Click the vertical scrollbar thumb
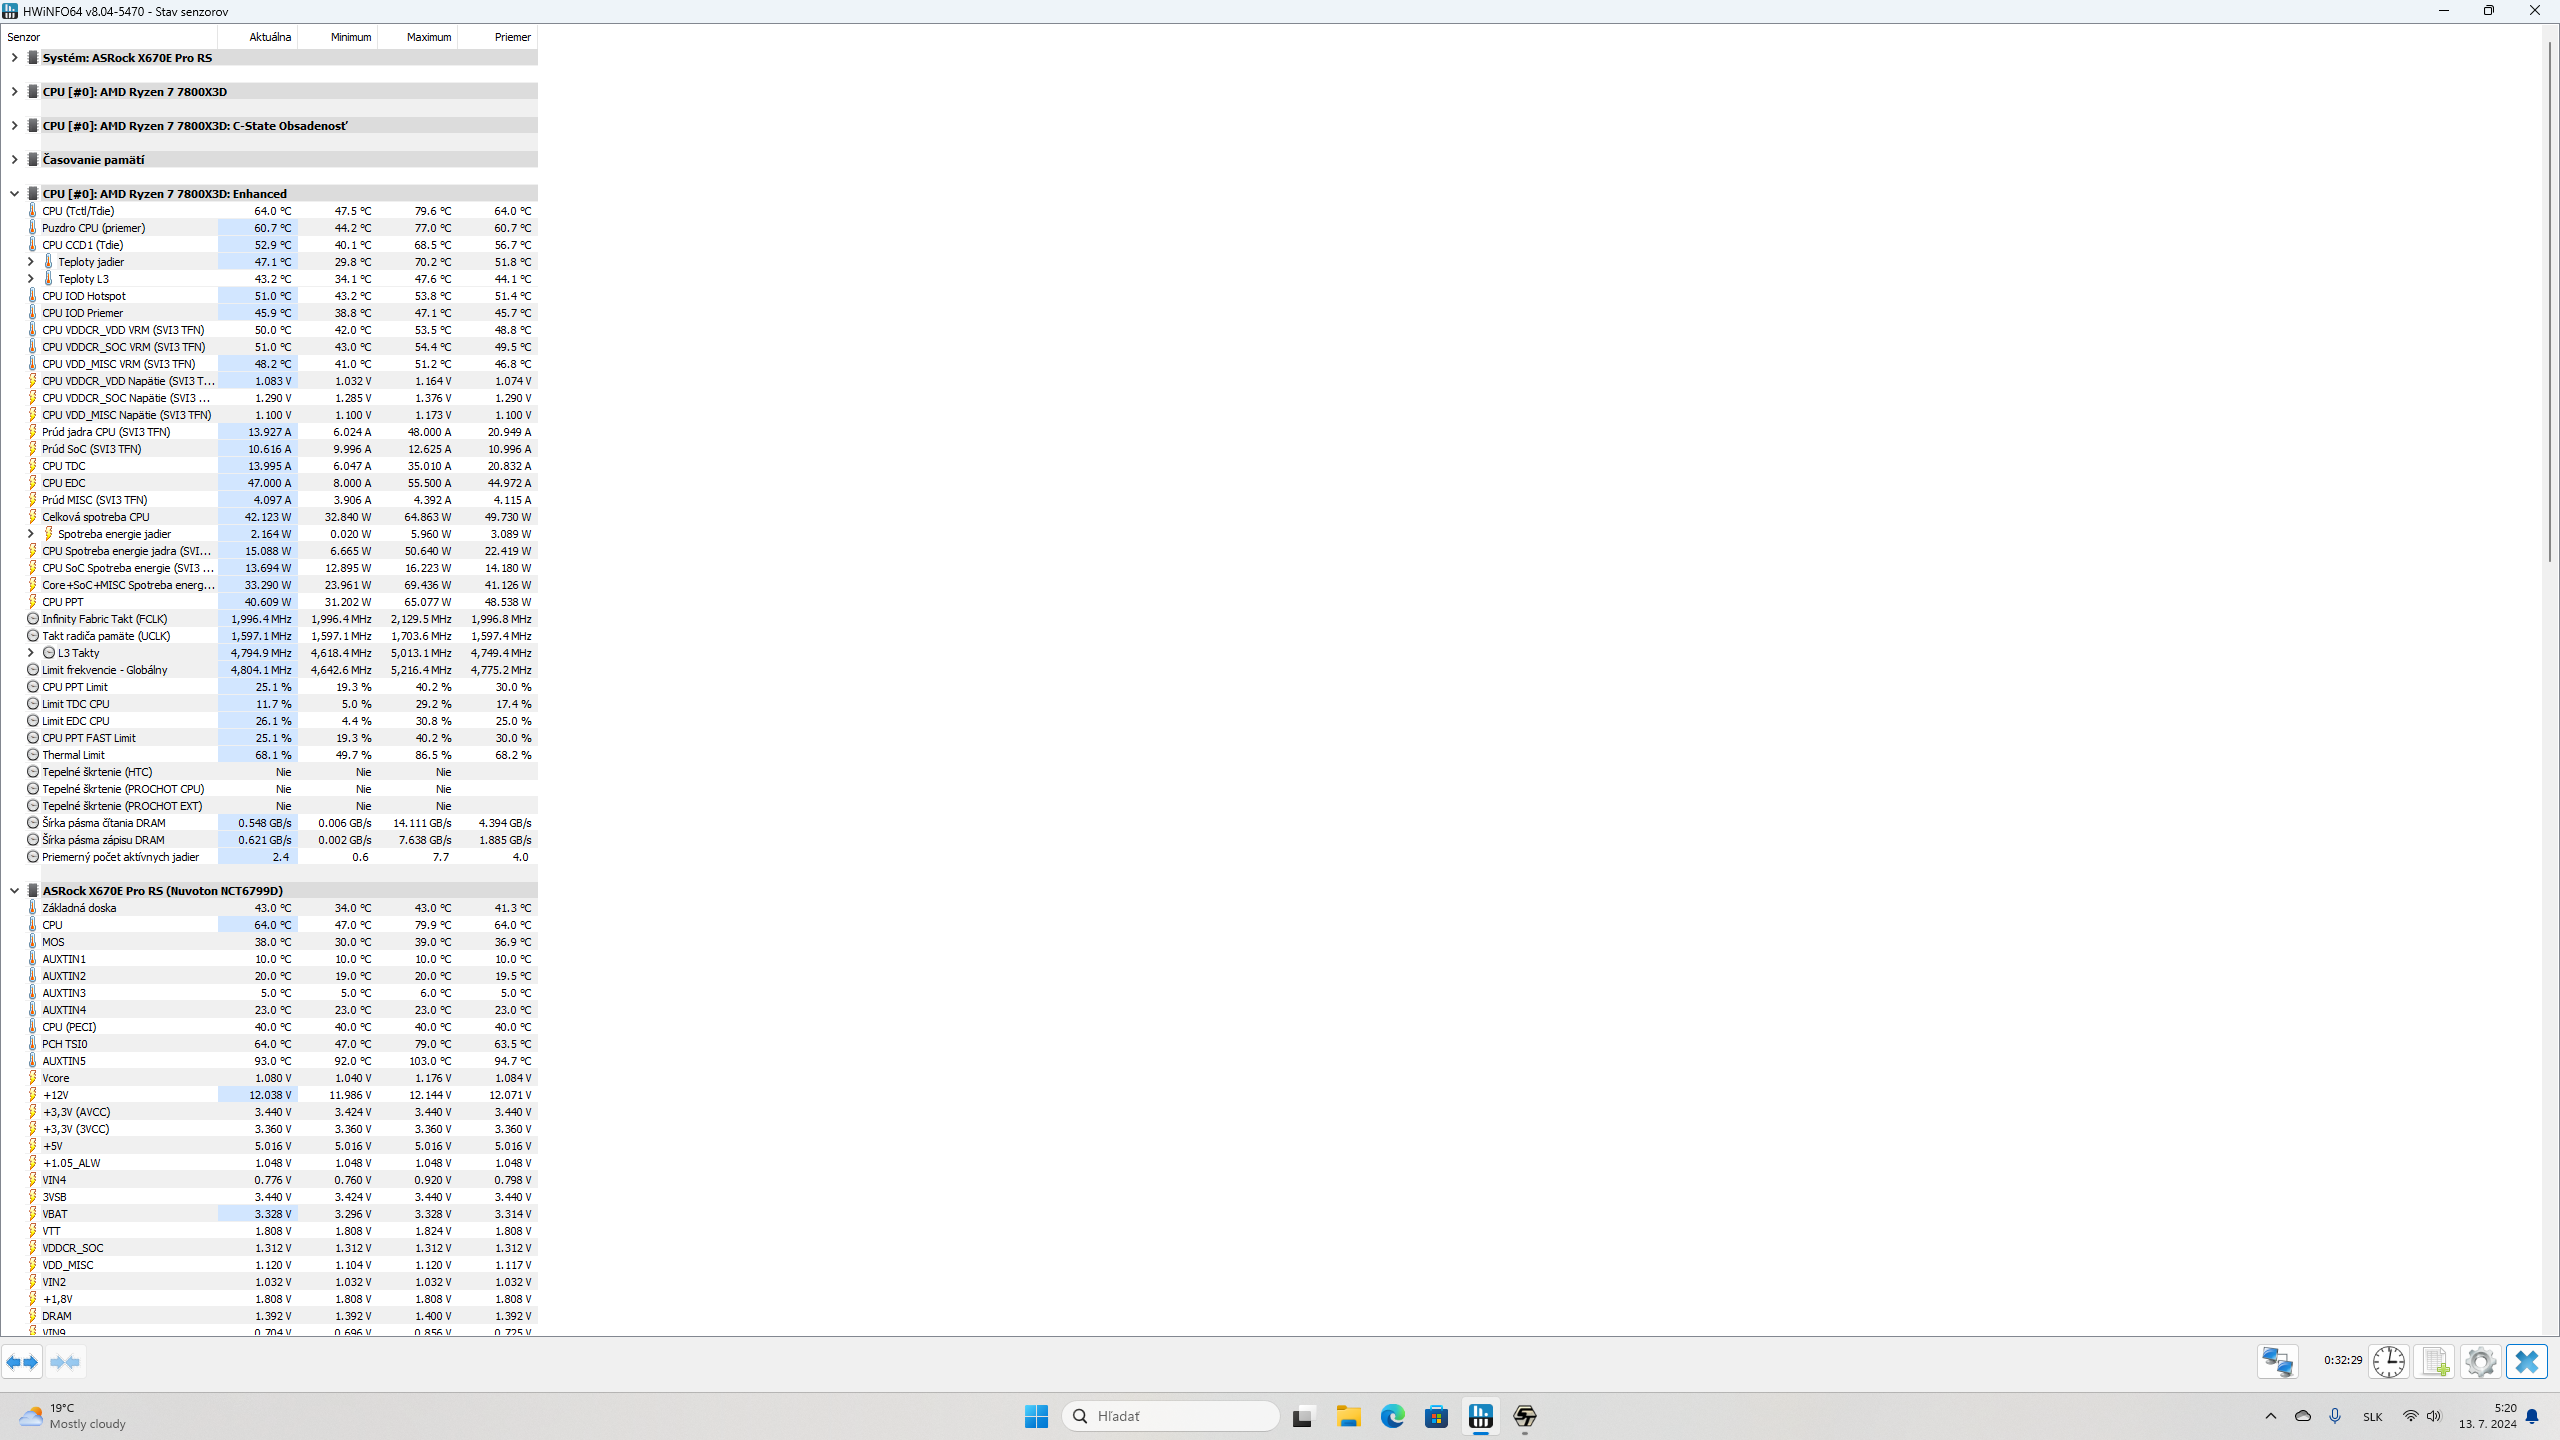 tap(2549, 300)
